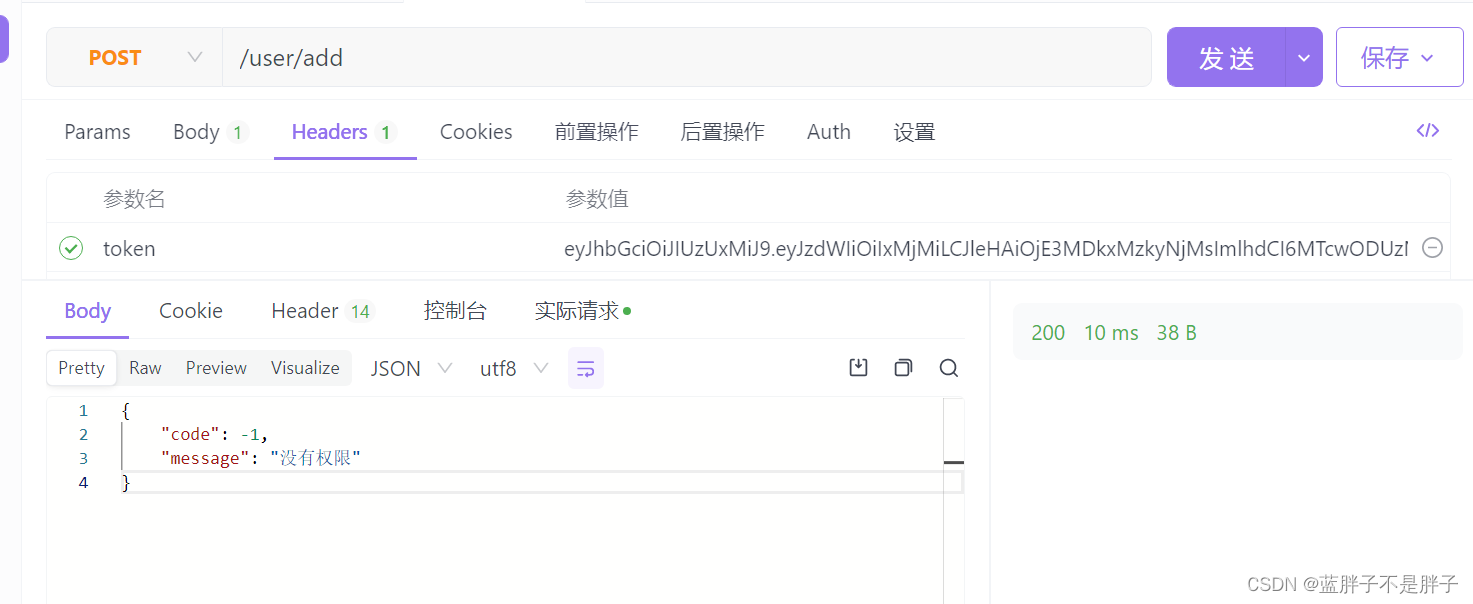This screenshot has height=604, width=1473.
Task: Send the request with 发送 button
Action: 1226,58
